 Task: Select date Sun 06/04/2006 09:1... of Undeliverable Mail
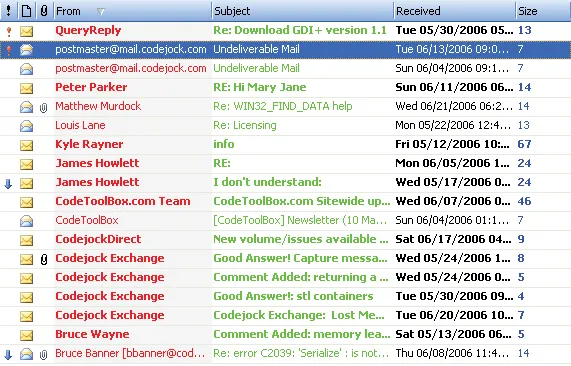(x=452, y=68)
